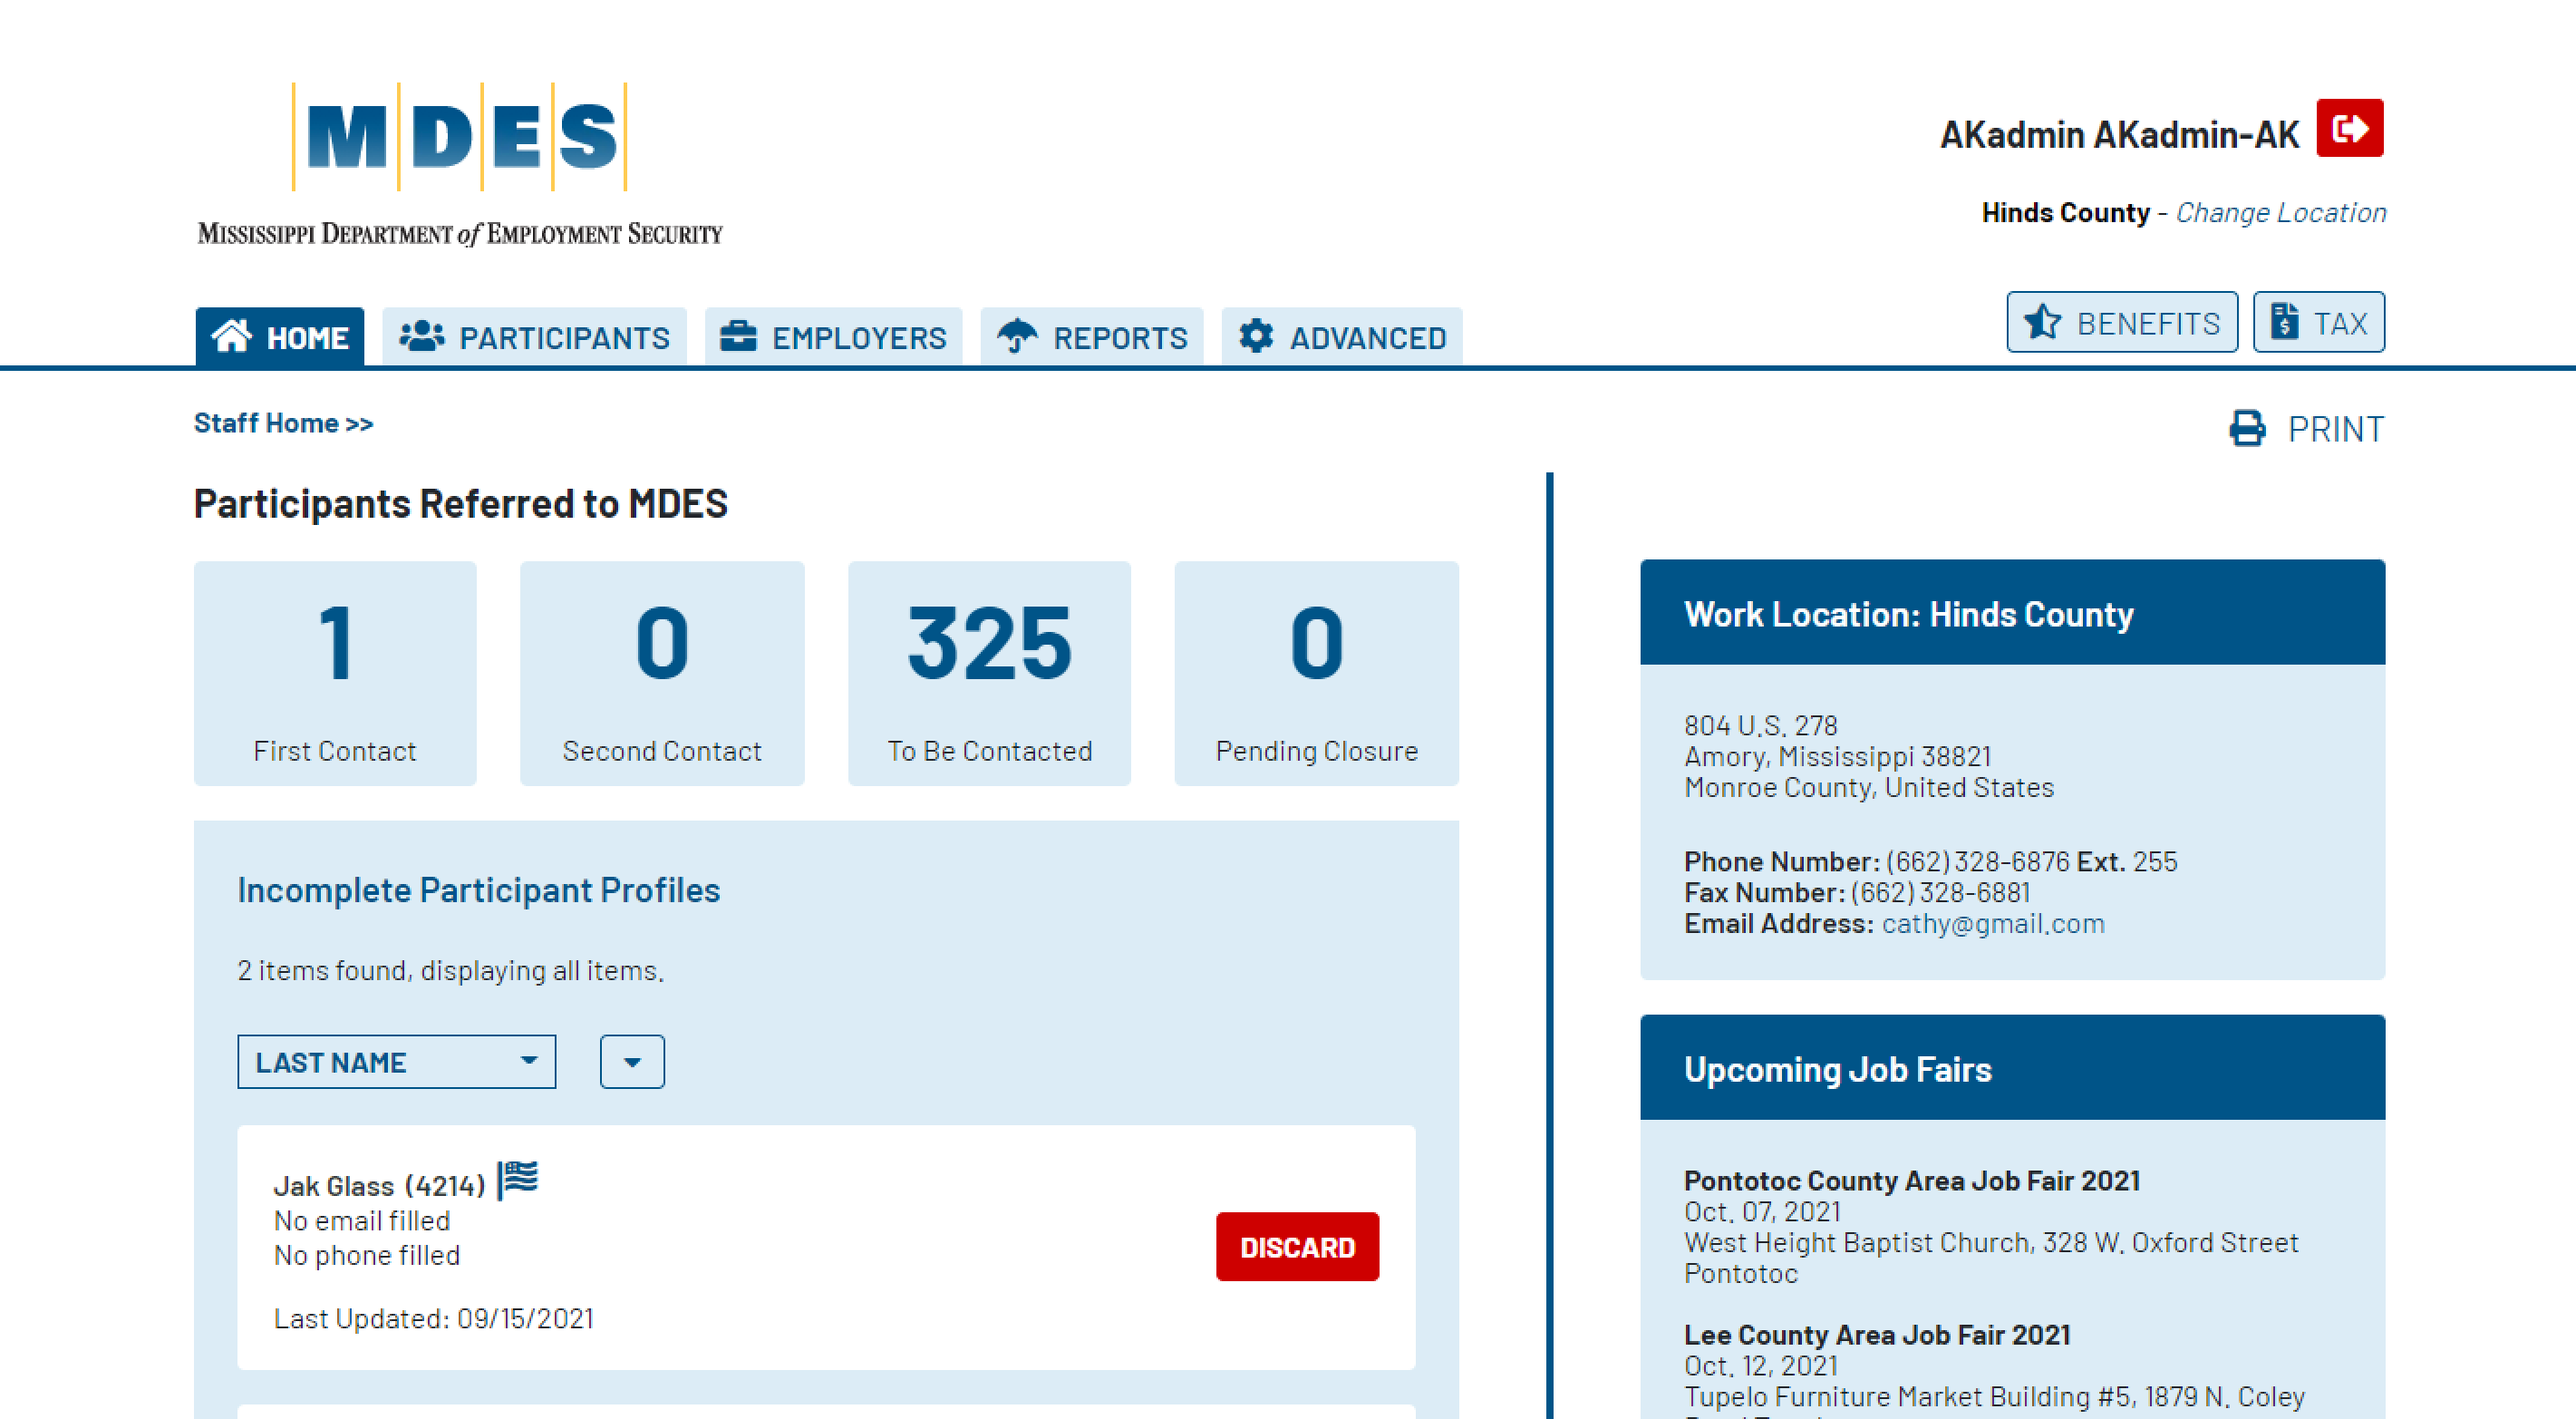
Task: Open the sort order arrow dropdown
Action: click(632, 1062)
